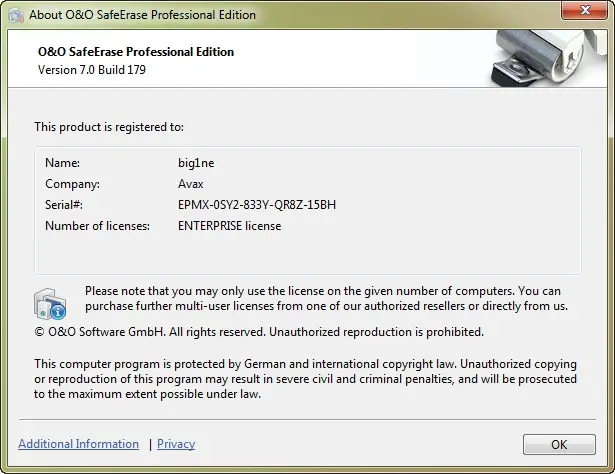Select the registered name big1ne
This screenshot has width=615, height=474.
(x=196, y=163)
